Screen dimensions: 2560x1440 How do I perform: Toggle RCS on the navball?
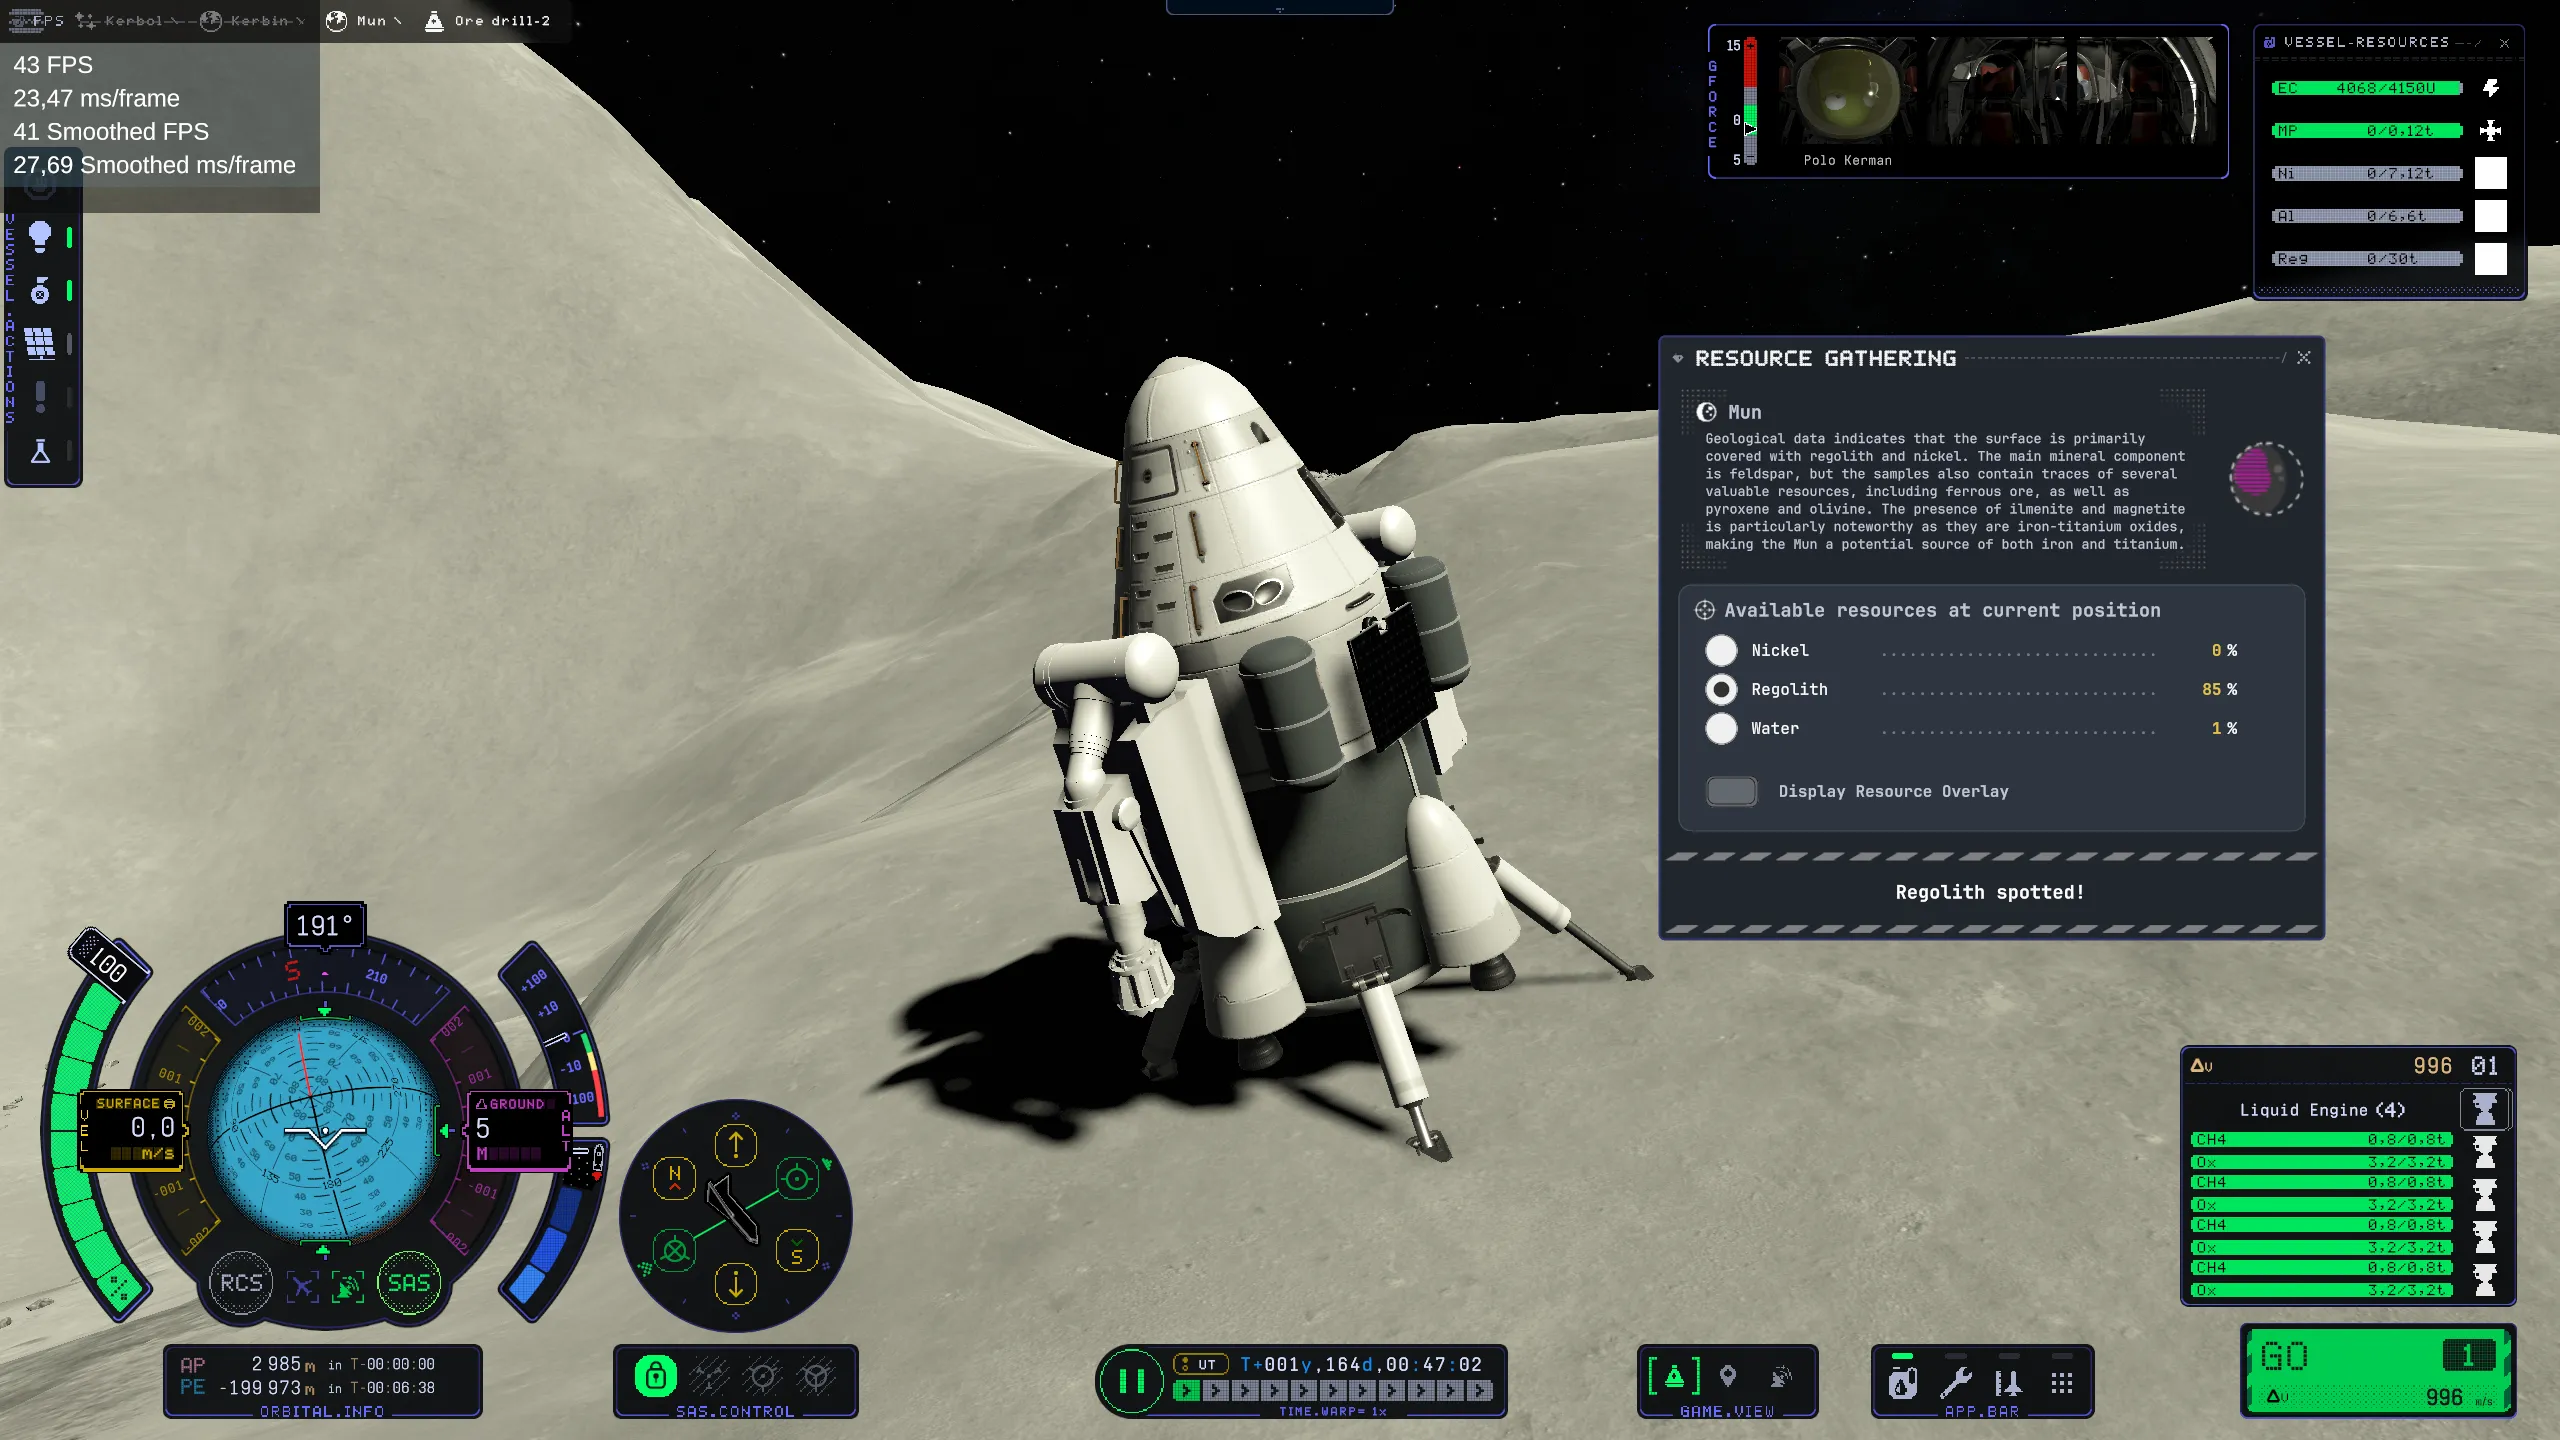tap(241, 1283)
